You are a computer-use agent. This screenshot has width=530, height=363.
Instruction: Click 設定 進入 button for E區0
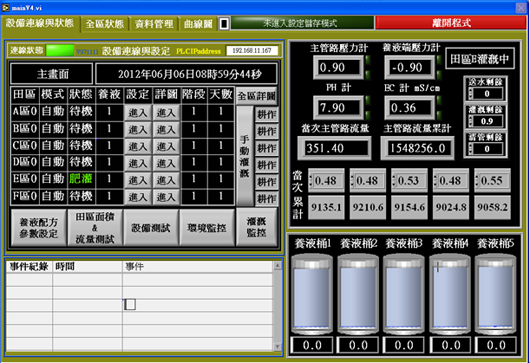coord(138,180)
